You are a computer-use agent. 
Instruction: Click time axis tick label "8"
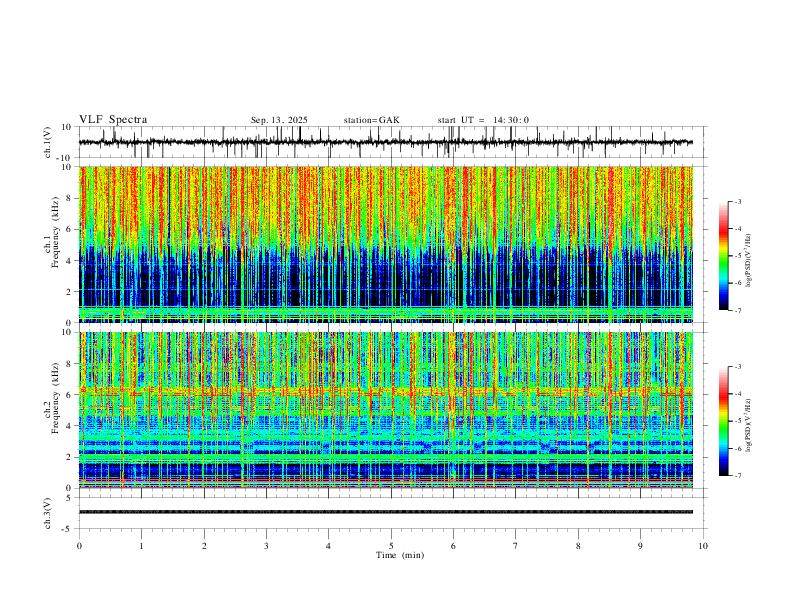click(578, 546)
